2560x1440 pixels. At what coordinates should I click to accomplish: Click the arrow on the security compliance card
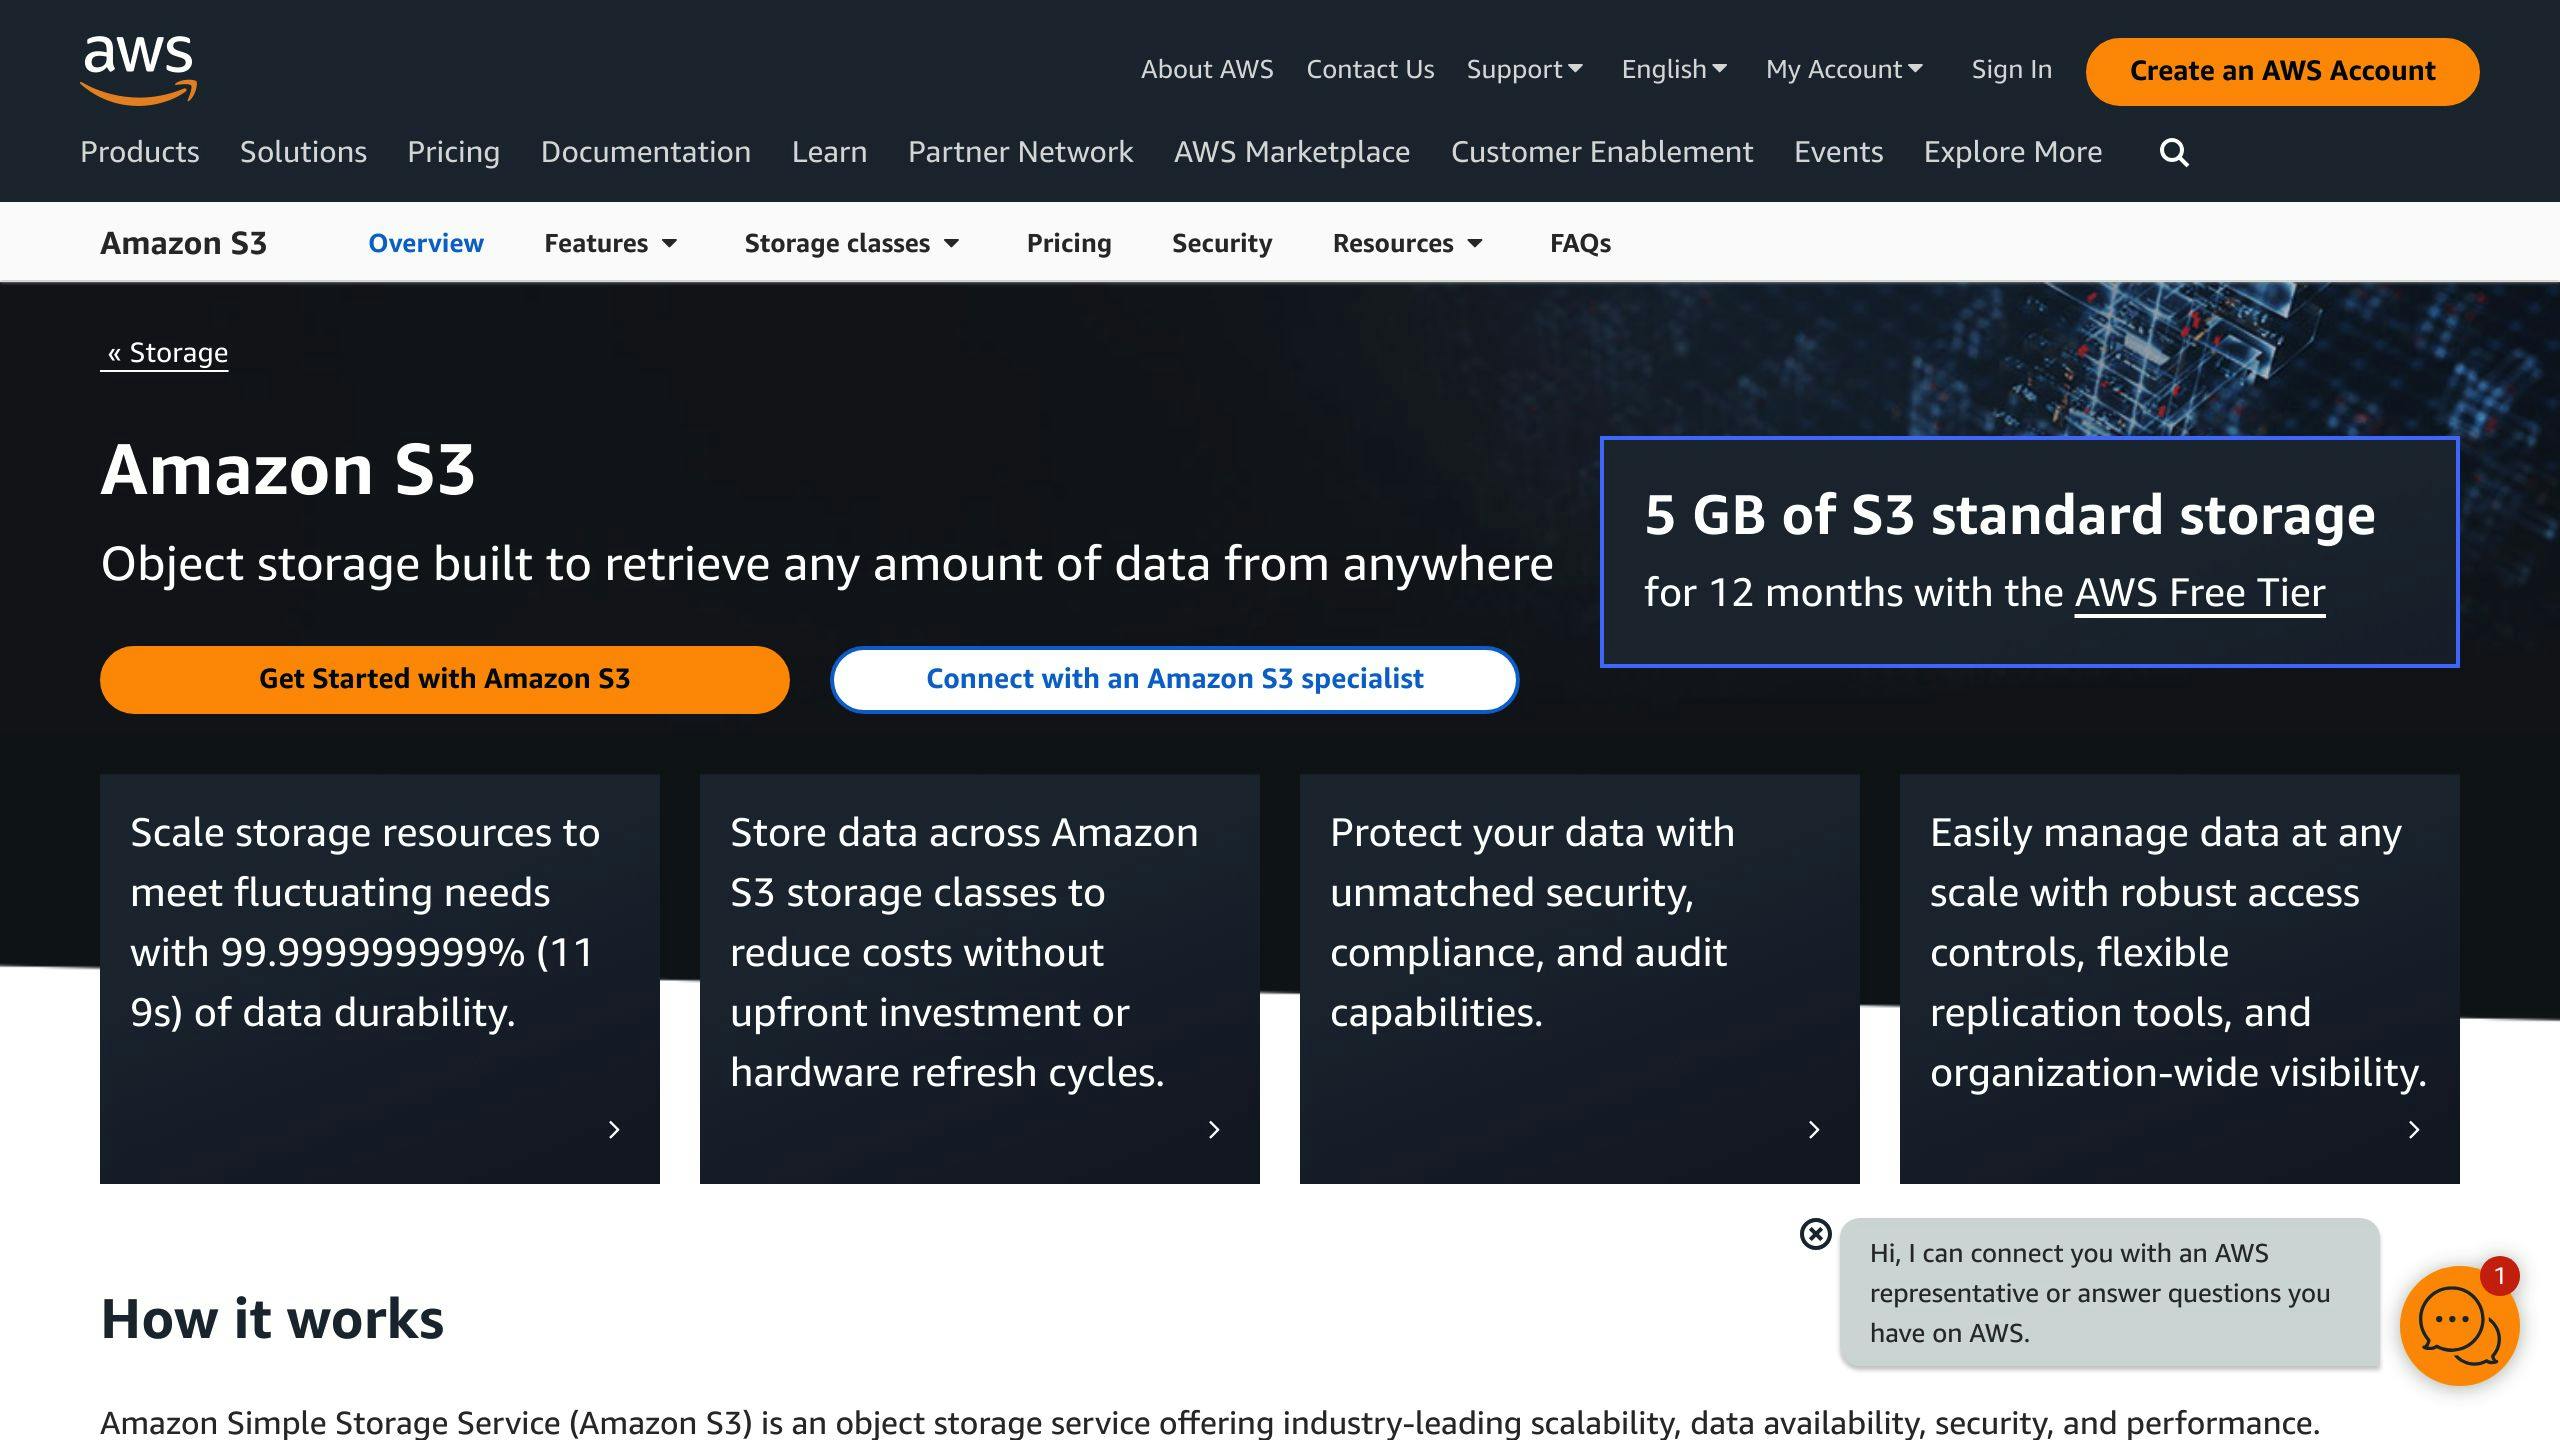point(1813,1130)
